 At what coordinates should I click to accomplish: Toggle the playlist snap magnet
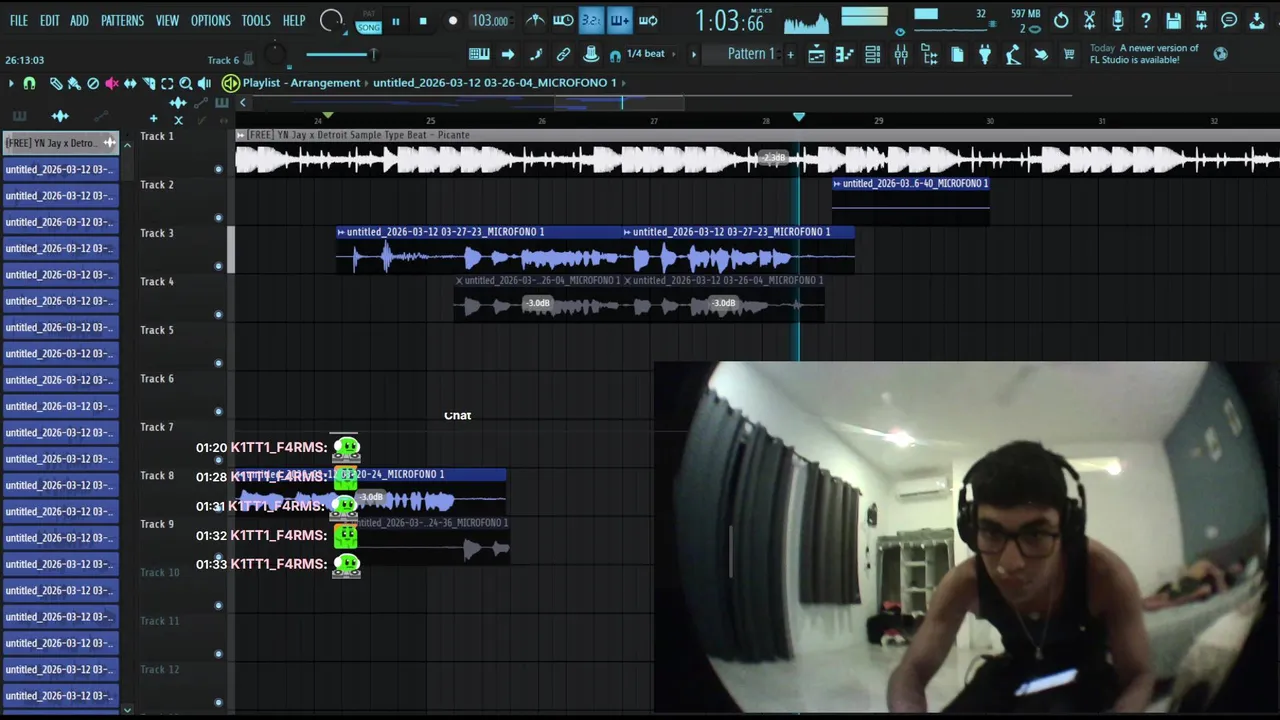click(x=29, y=84)
